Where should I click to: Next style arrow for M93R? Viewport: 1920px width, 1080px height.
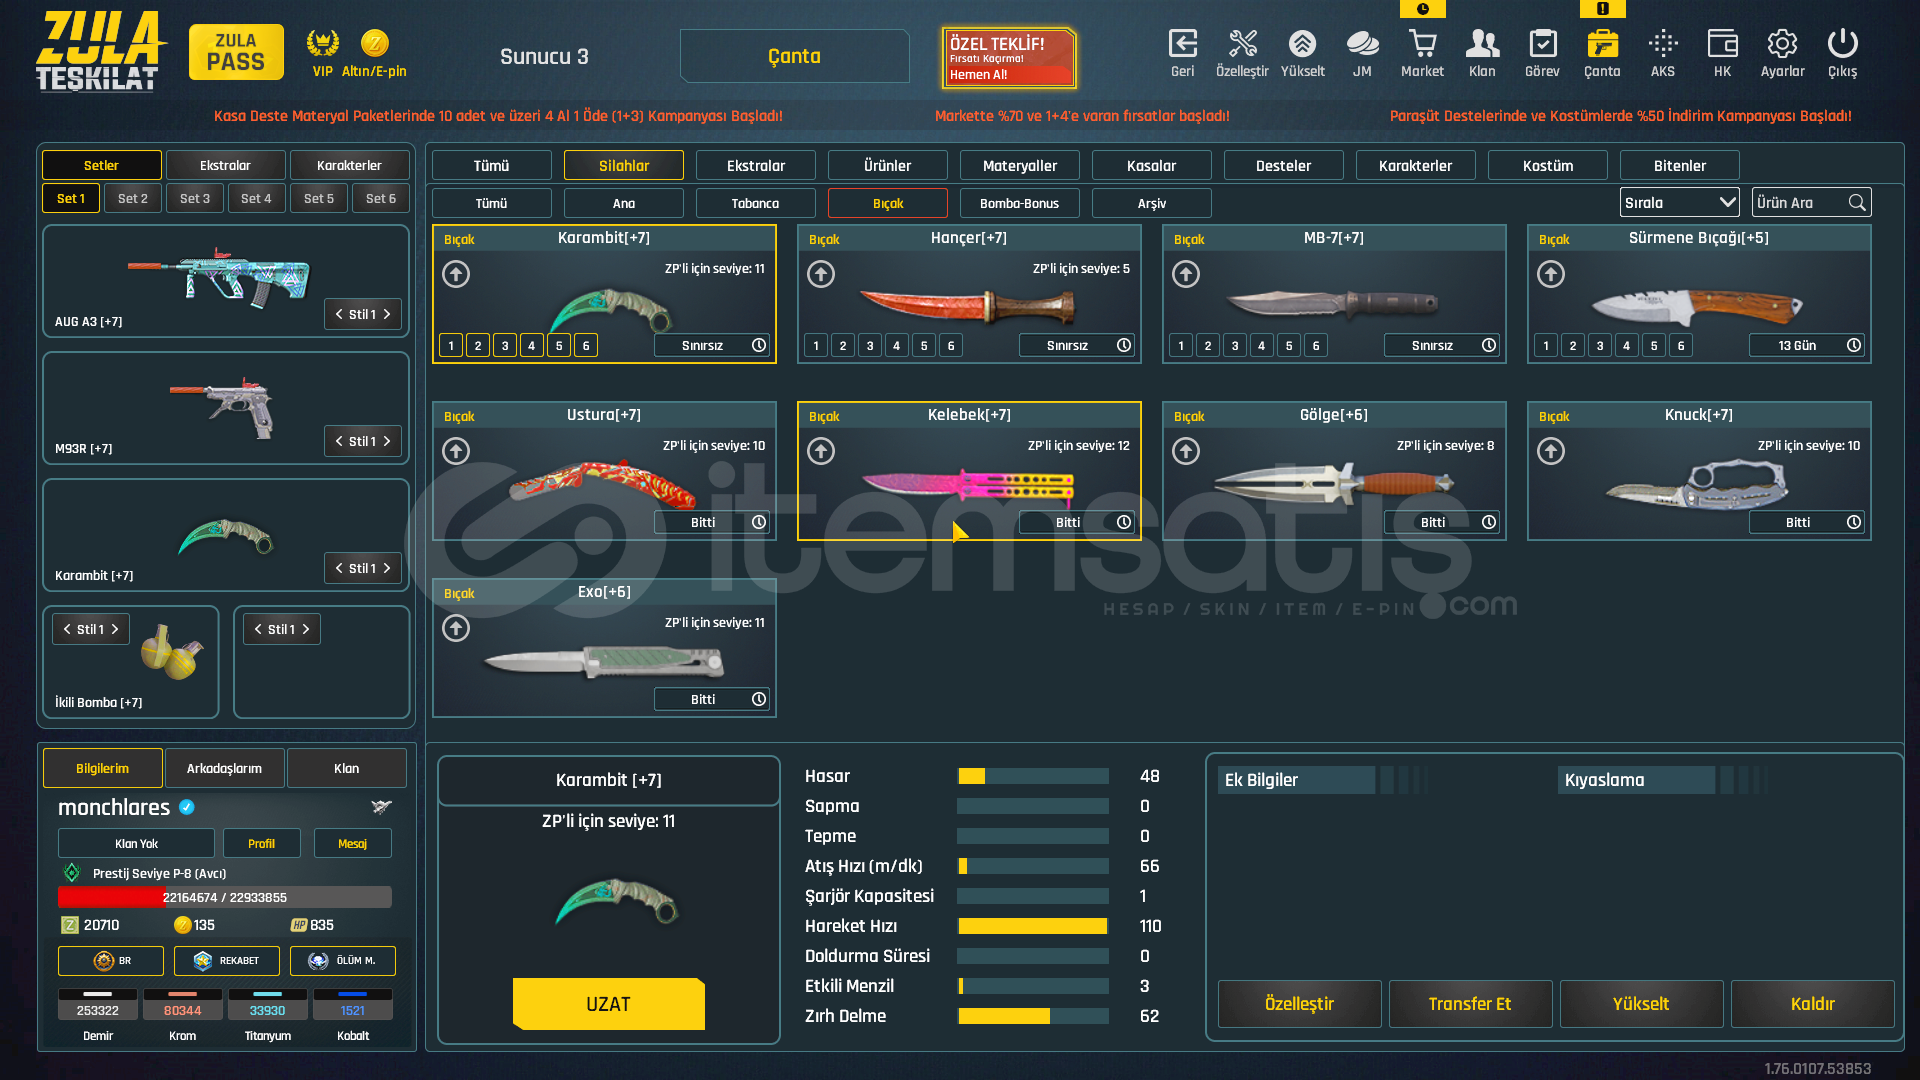(x=387, y=441)
